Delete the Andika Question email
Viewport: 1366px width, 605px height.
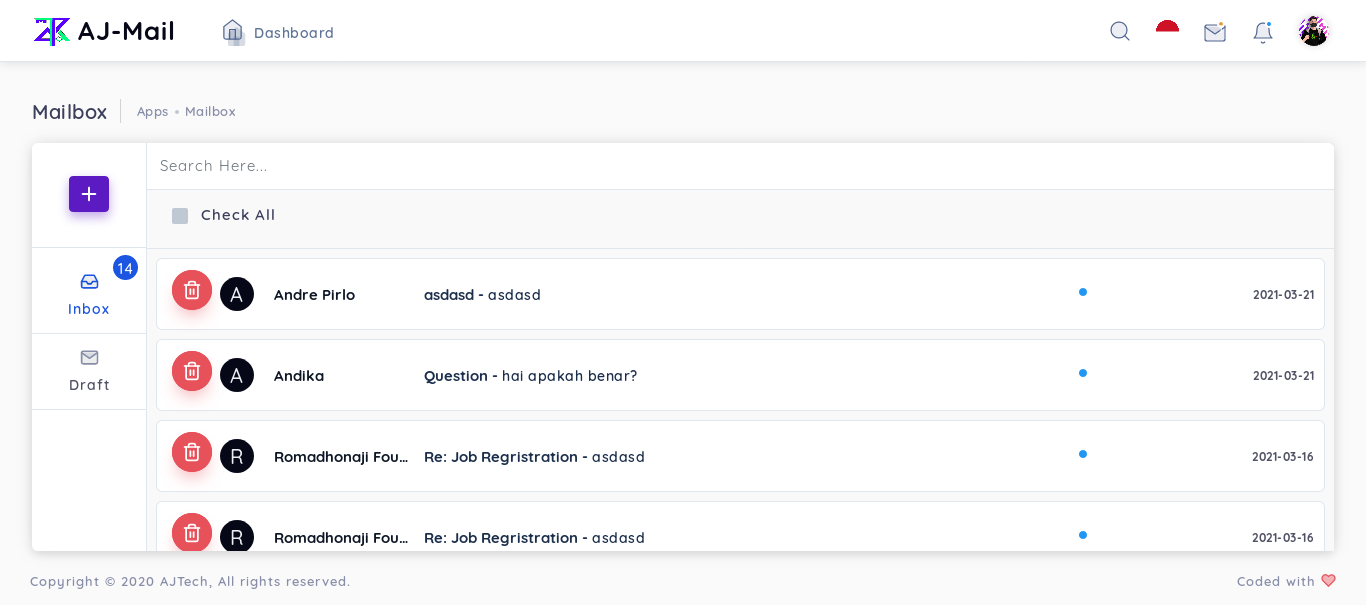click(x=192, y=371)
